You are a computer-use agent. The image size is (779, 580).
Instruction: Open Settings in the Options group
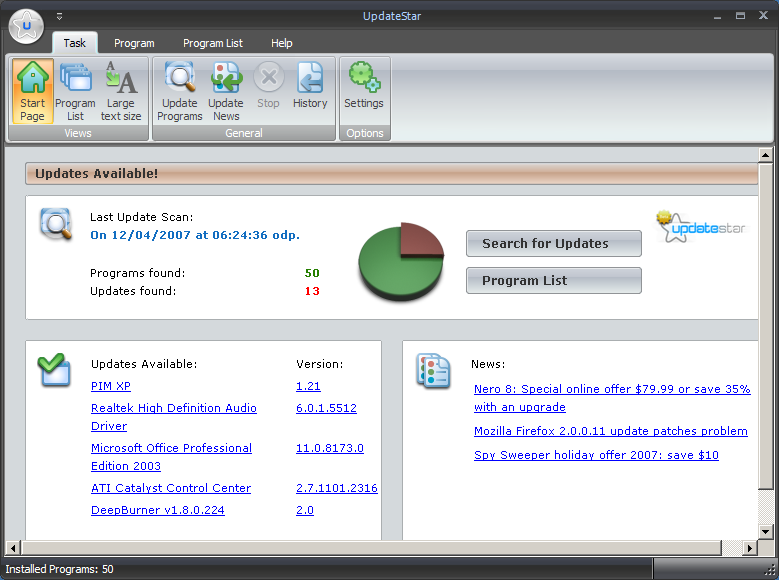click(364, 85)
